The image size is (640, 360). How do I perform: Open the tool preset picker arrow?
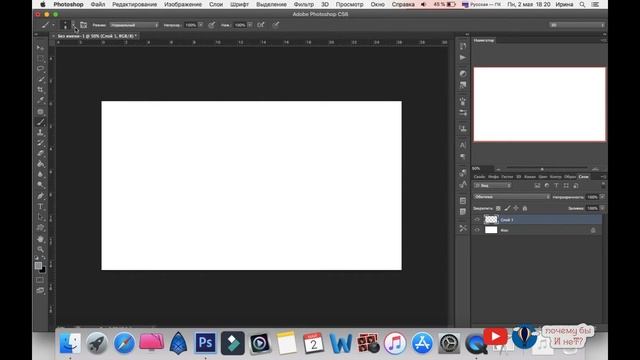coord(53,25)
